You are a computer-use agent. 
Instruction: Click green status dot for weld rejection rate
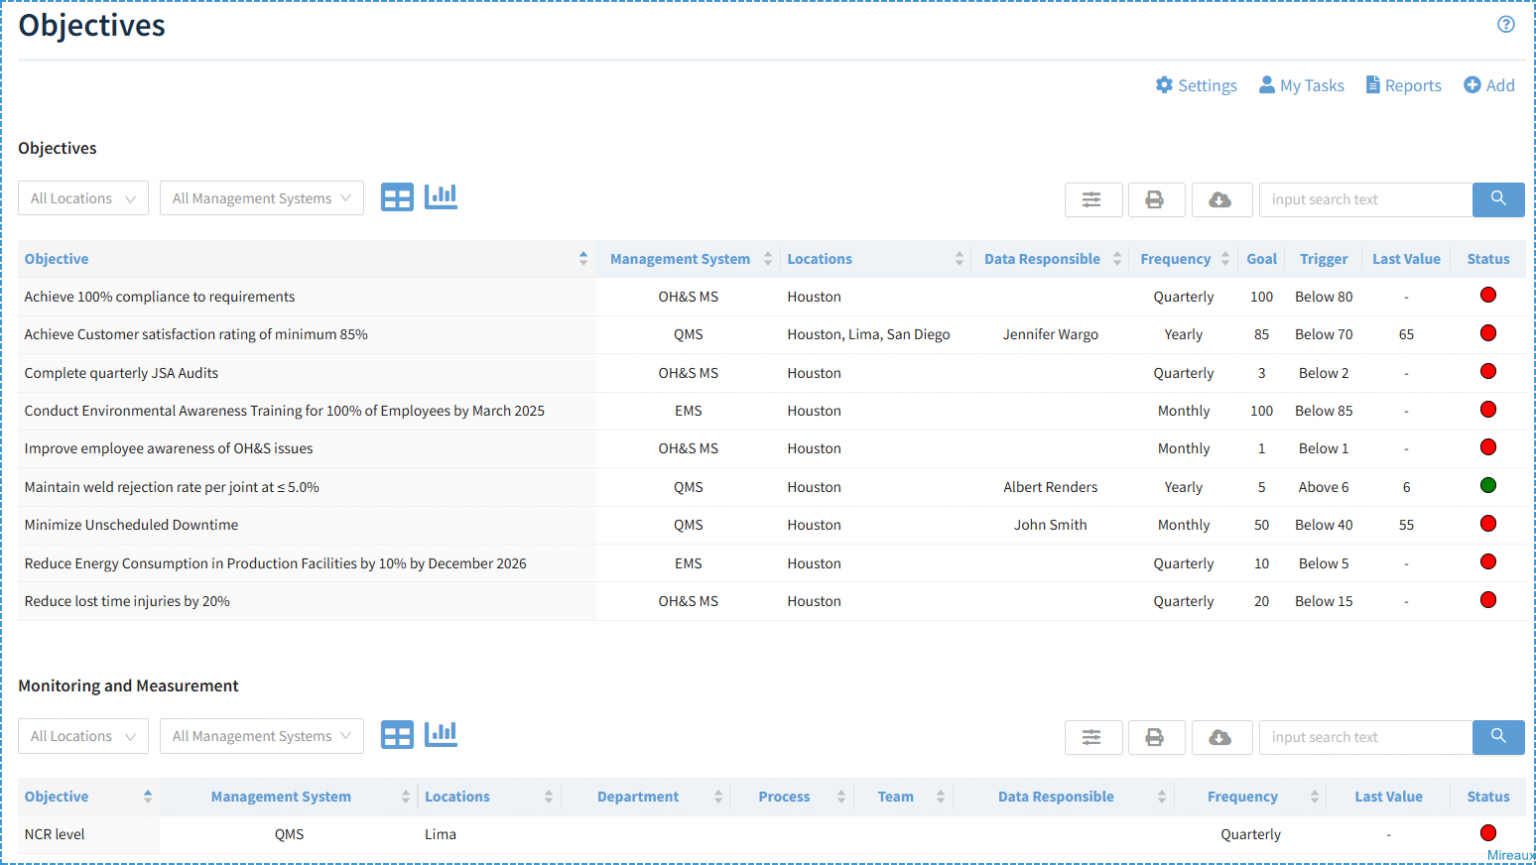pos(1488,486)
